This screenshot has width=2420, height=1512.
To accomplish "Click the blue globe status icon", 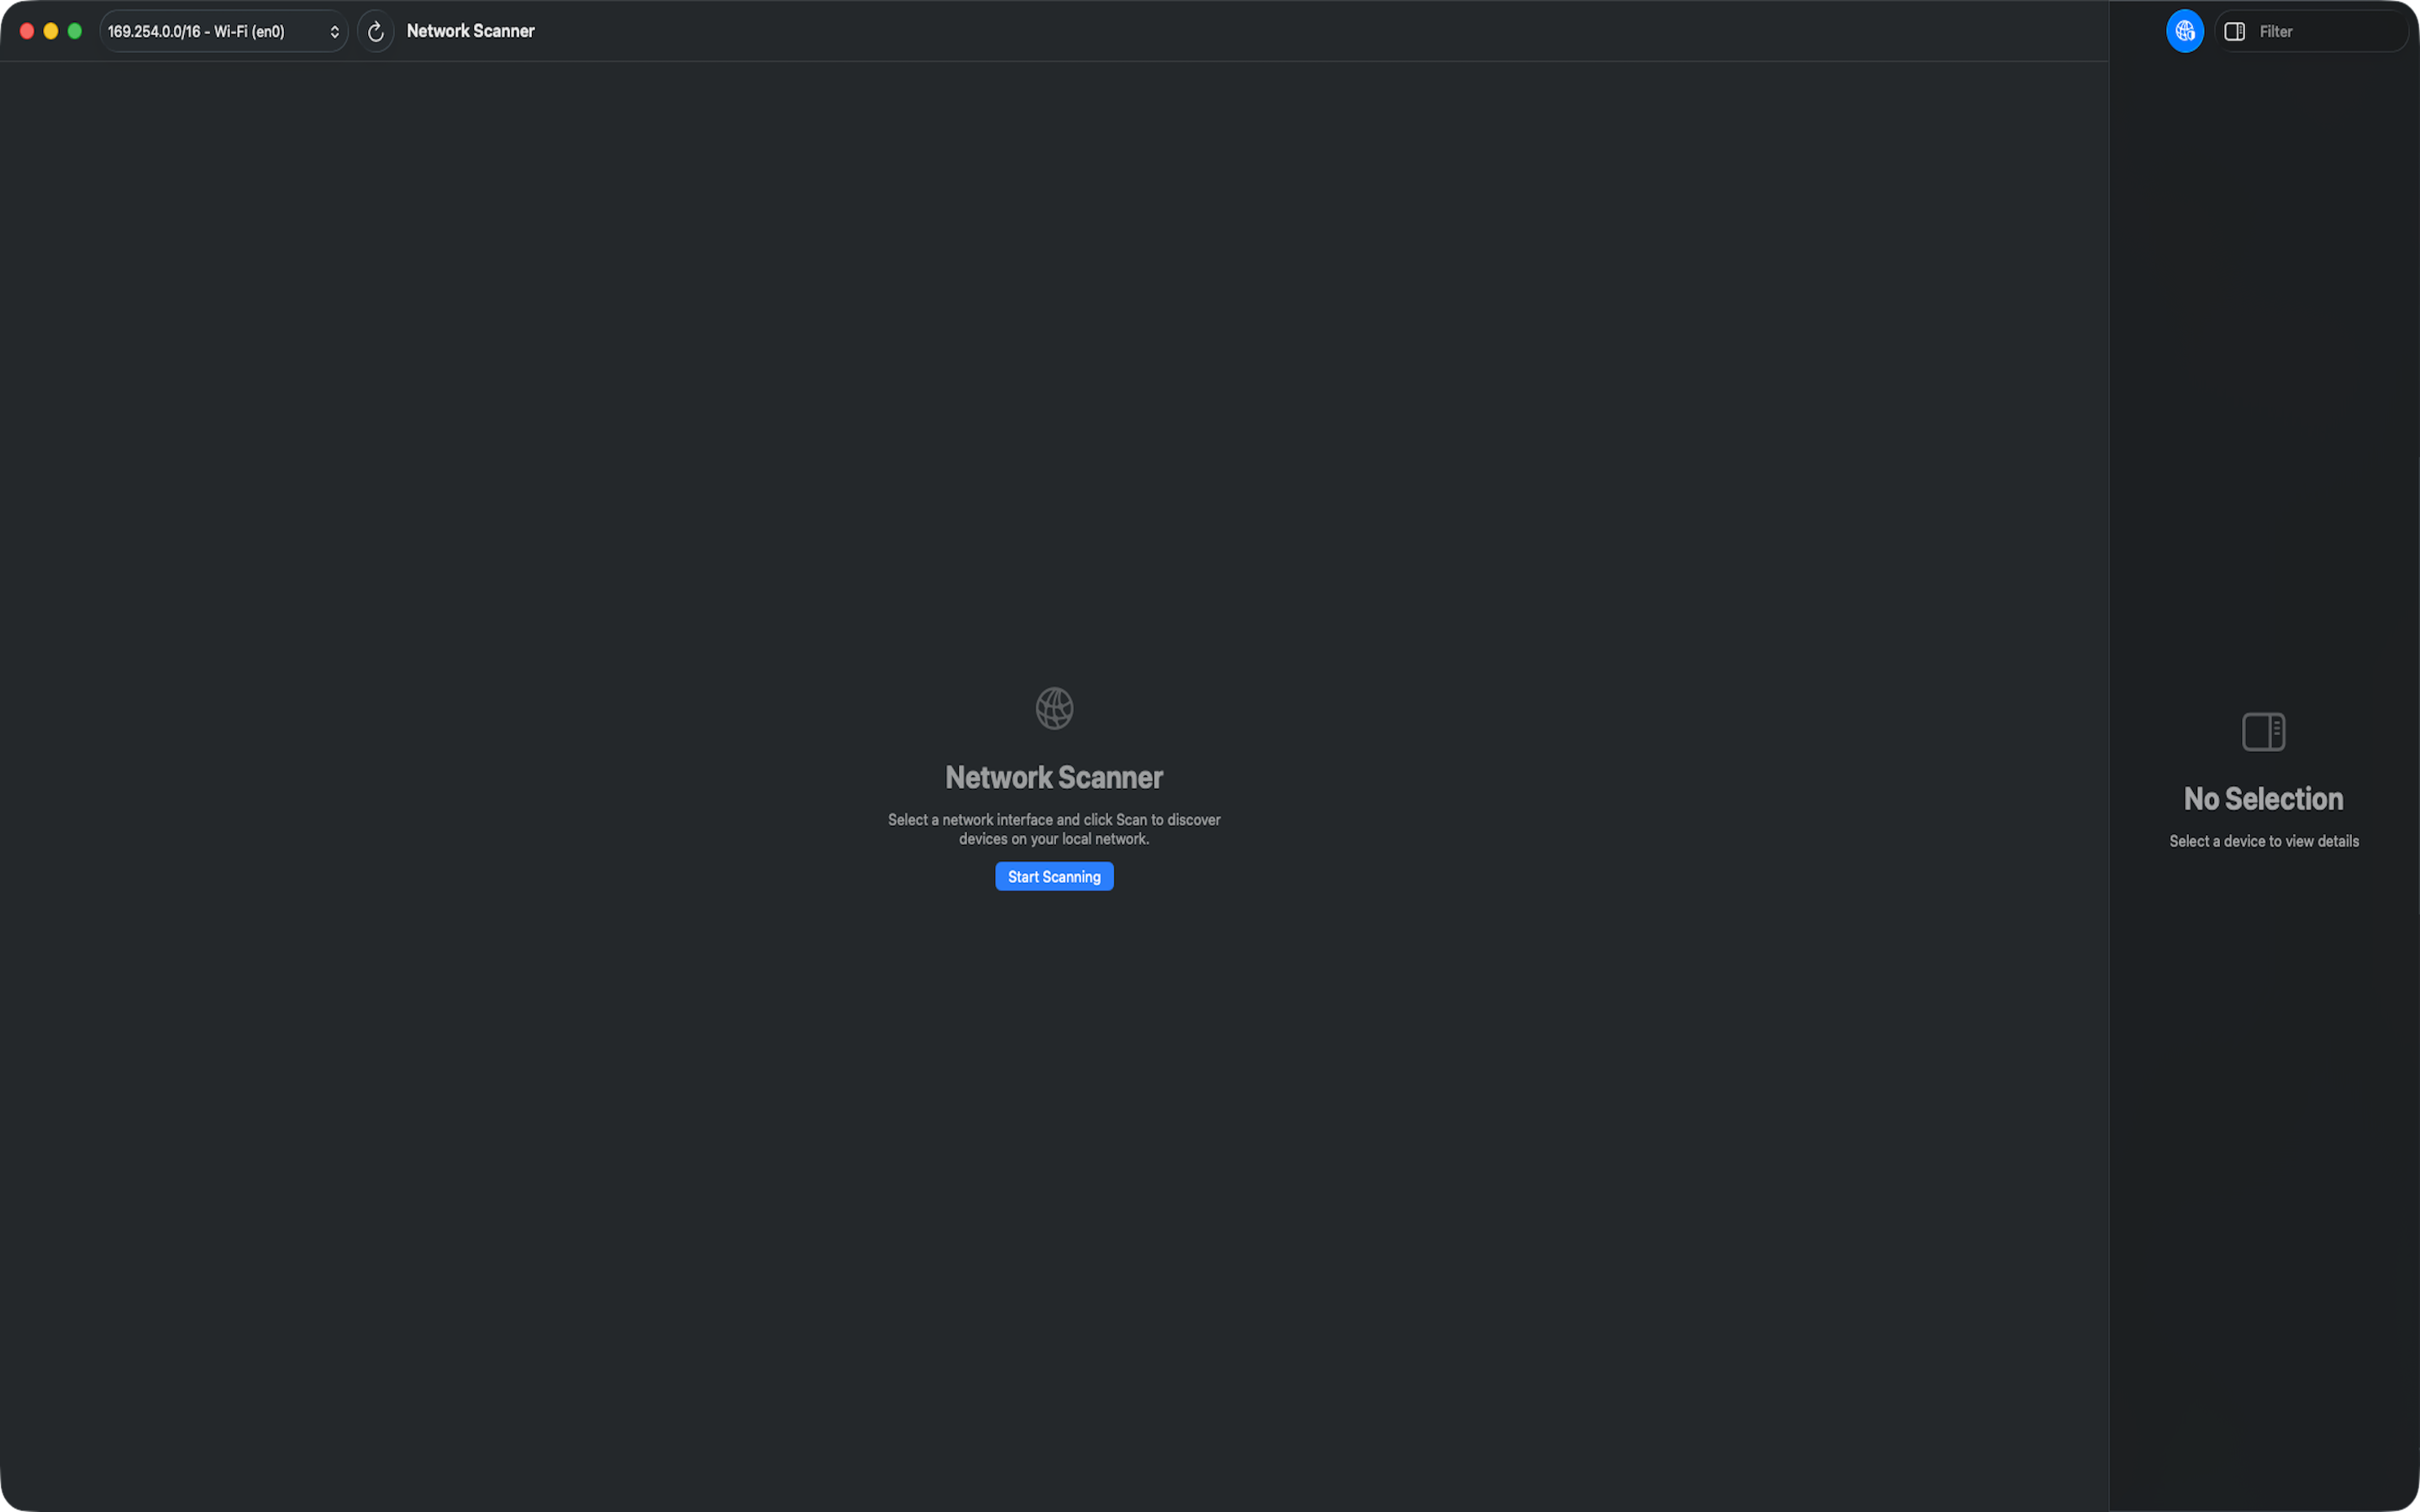I will (x=2185, y=31).
